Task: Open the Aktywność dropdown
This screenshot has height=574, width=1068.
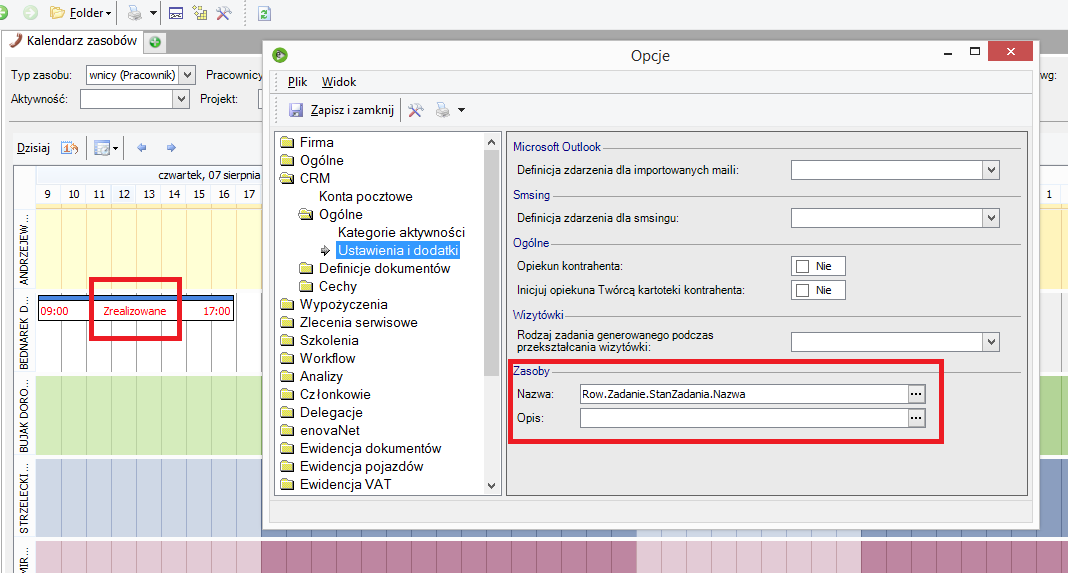Action: (180, 99)
